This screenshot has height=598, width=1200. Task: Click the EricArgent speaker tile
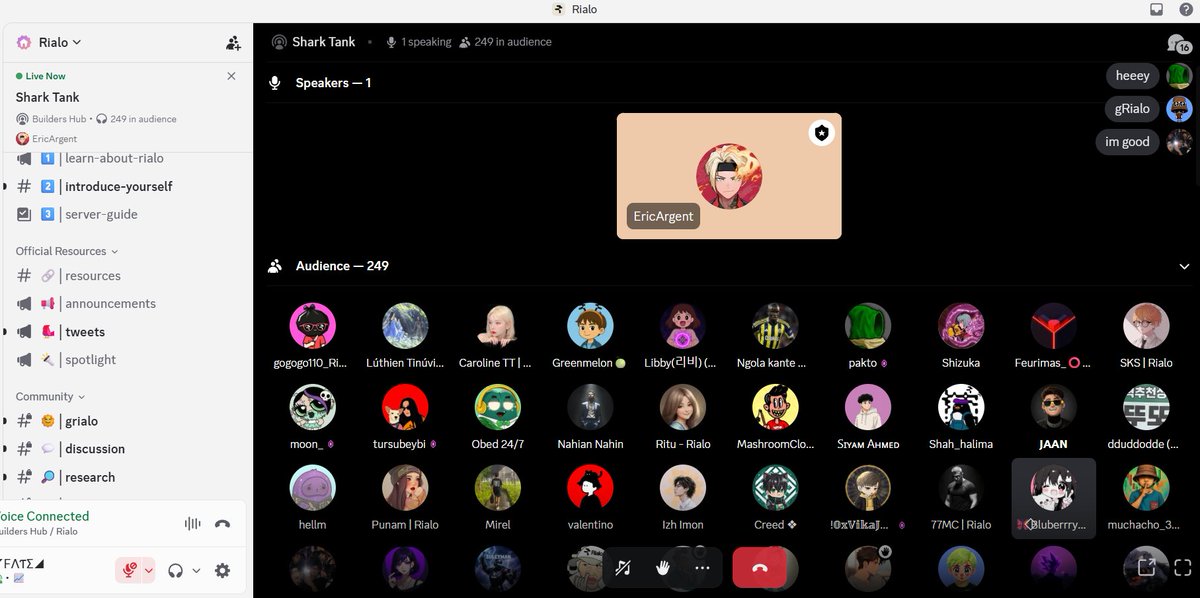pos(729,176)
